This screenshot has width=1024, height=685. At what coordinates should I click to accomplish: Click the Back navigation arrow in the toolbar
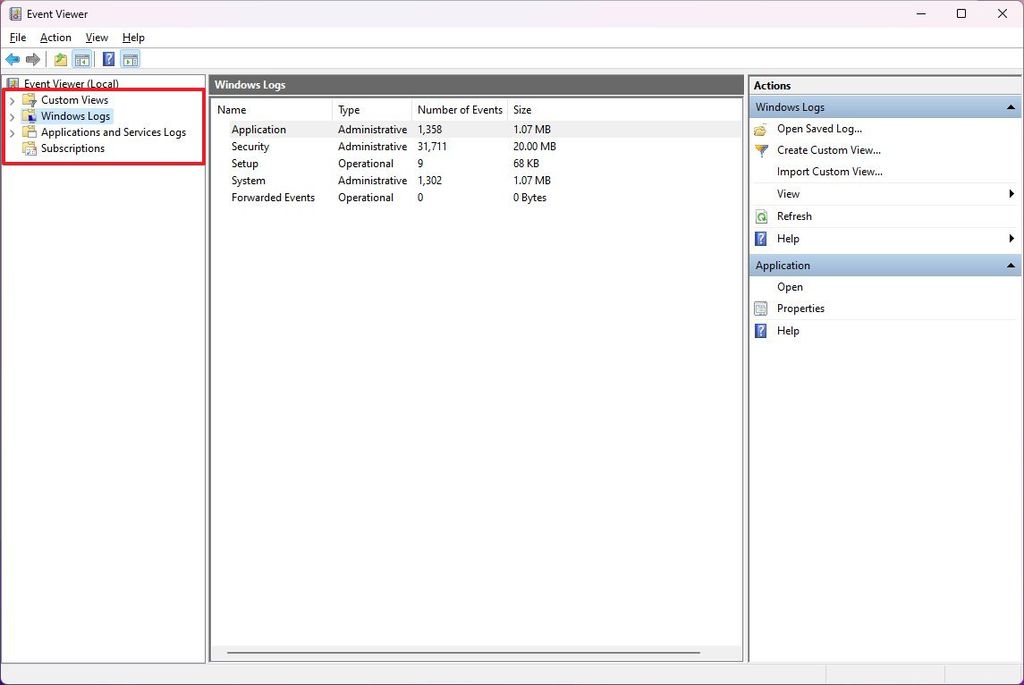[x=13, y=59]
